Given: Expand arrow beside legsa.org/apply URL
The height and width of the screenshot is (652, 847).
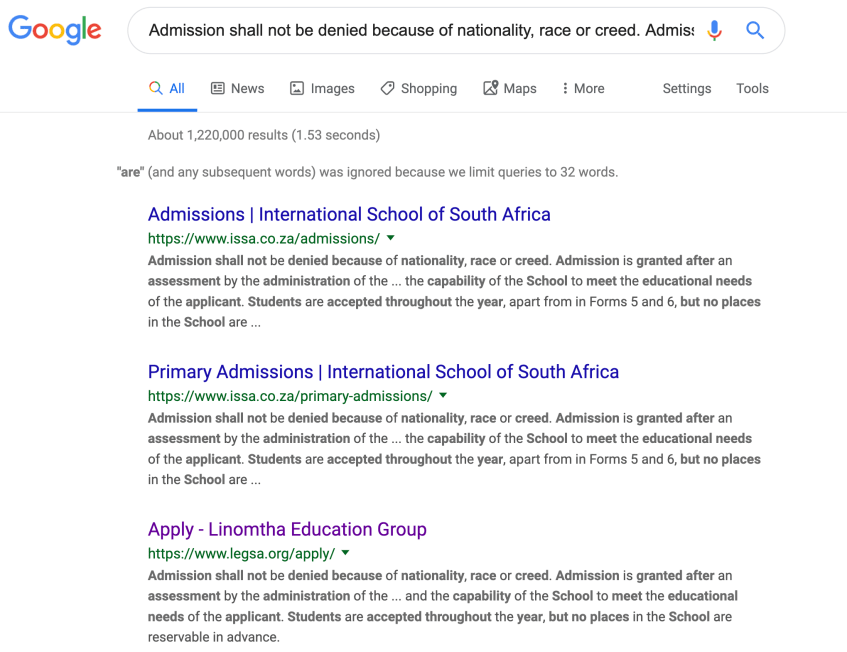Looking at the screenshot, I should [346, 553].
